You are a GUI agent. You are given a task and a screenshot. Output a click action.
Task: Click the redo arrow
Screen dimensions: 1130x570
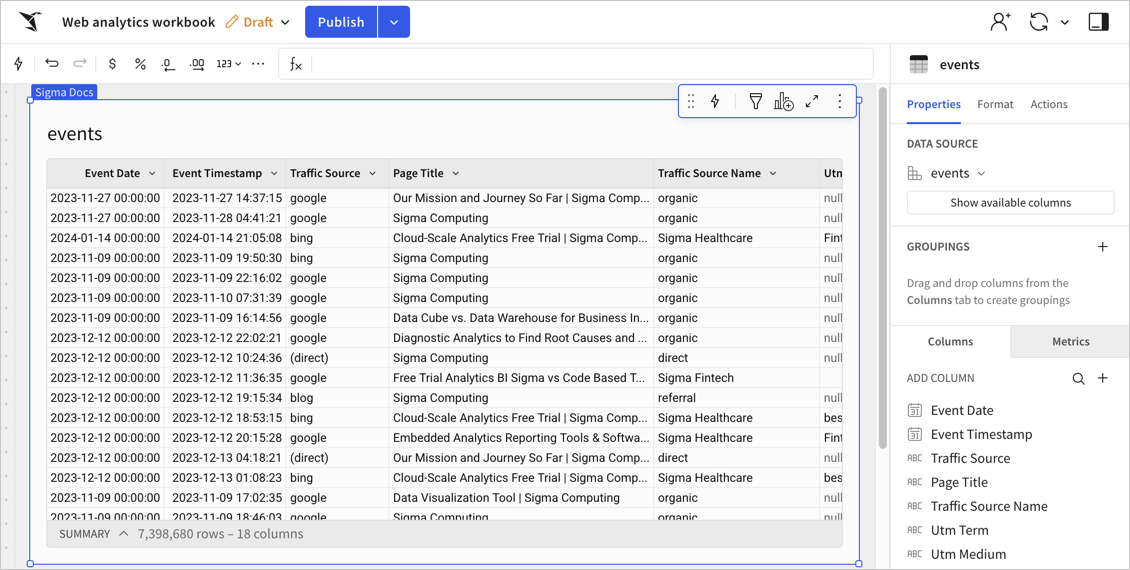(x=80, y=63)
